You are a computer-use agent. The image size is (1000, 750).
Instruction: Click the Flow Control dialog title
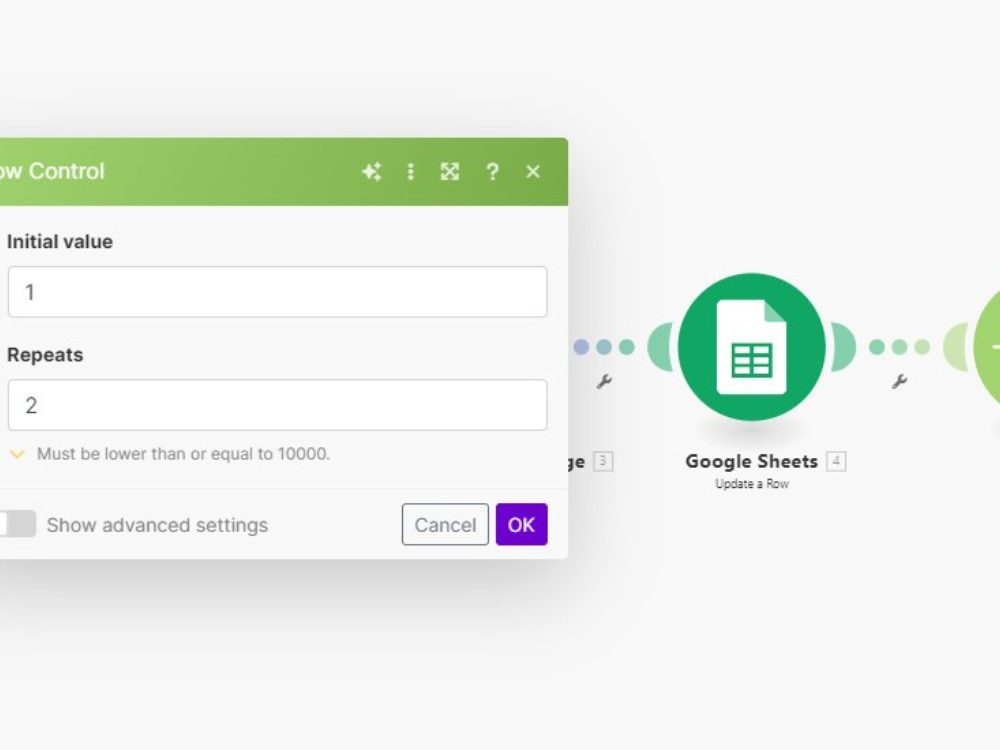(52, 172)
